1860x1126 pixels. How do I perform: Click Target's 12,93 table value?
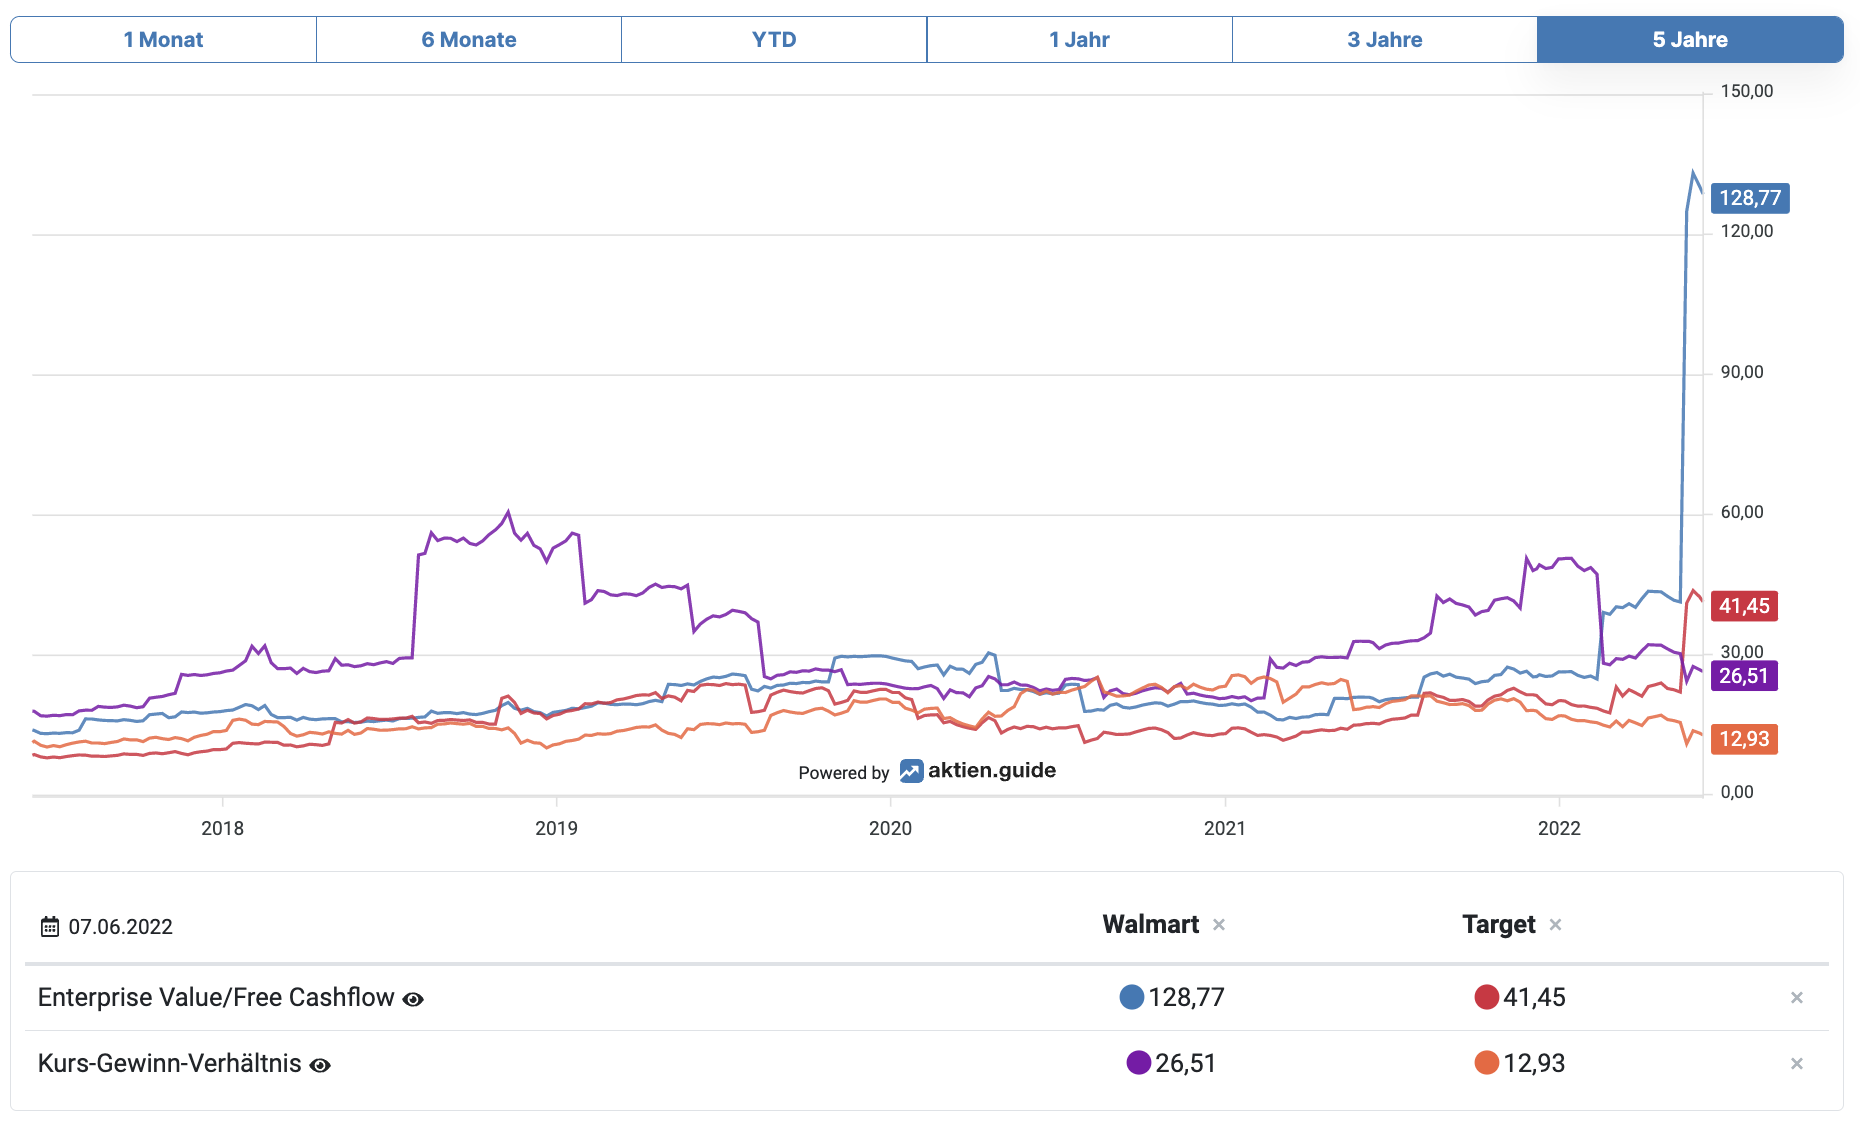coord(1534,1063)
